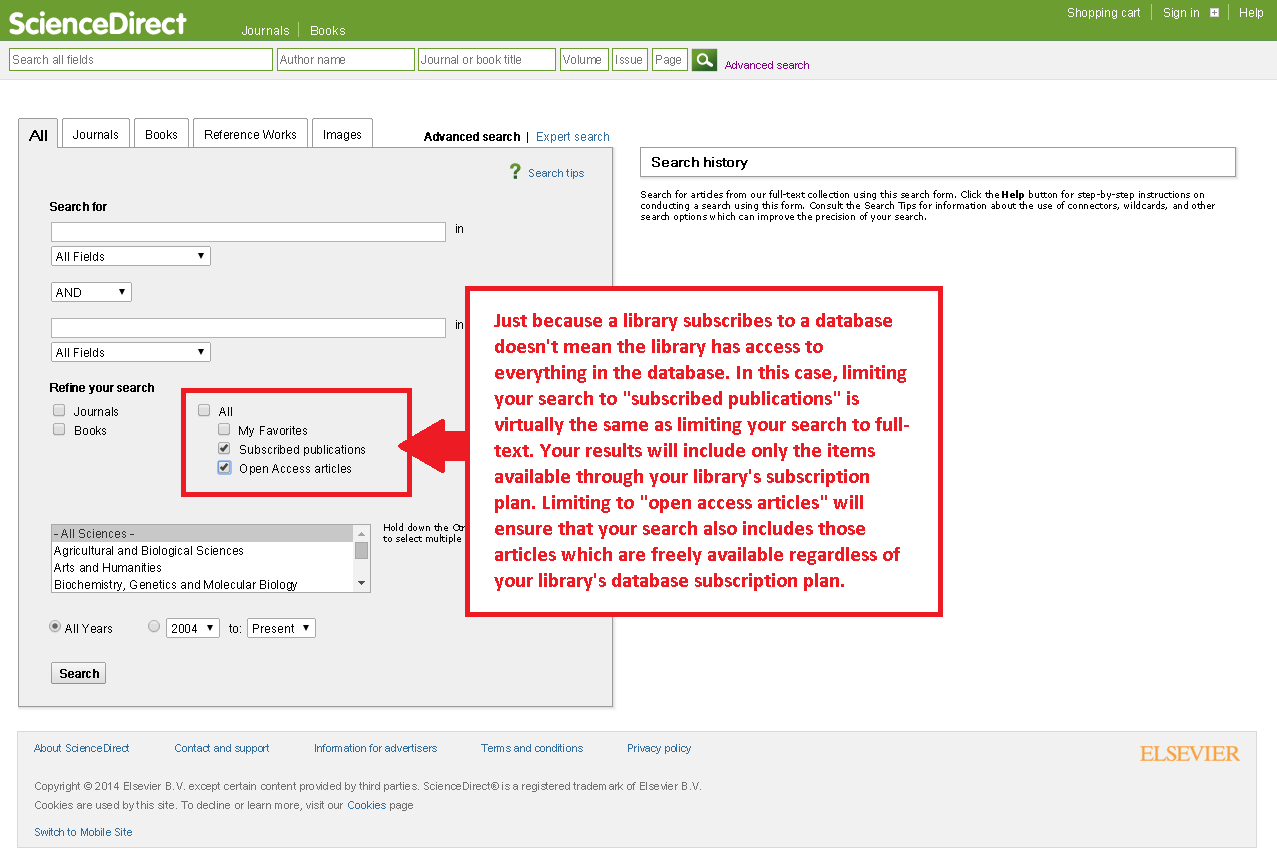The height and width of the screenshot is (856, 1277).
Task: Select Biochemistry, Genetics and Molecular Biology
Action: [203, 585]
